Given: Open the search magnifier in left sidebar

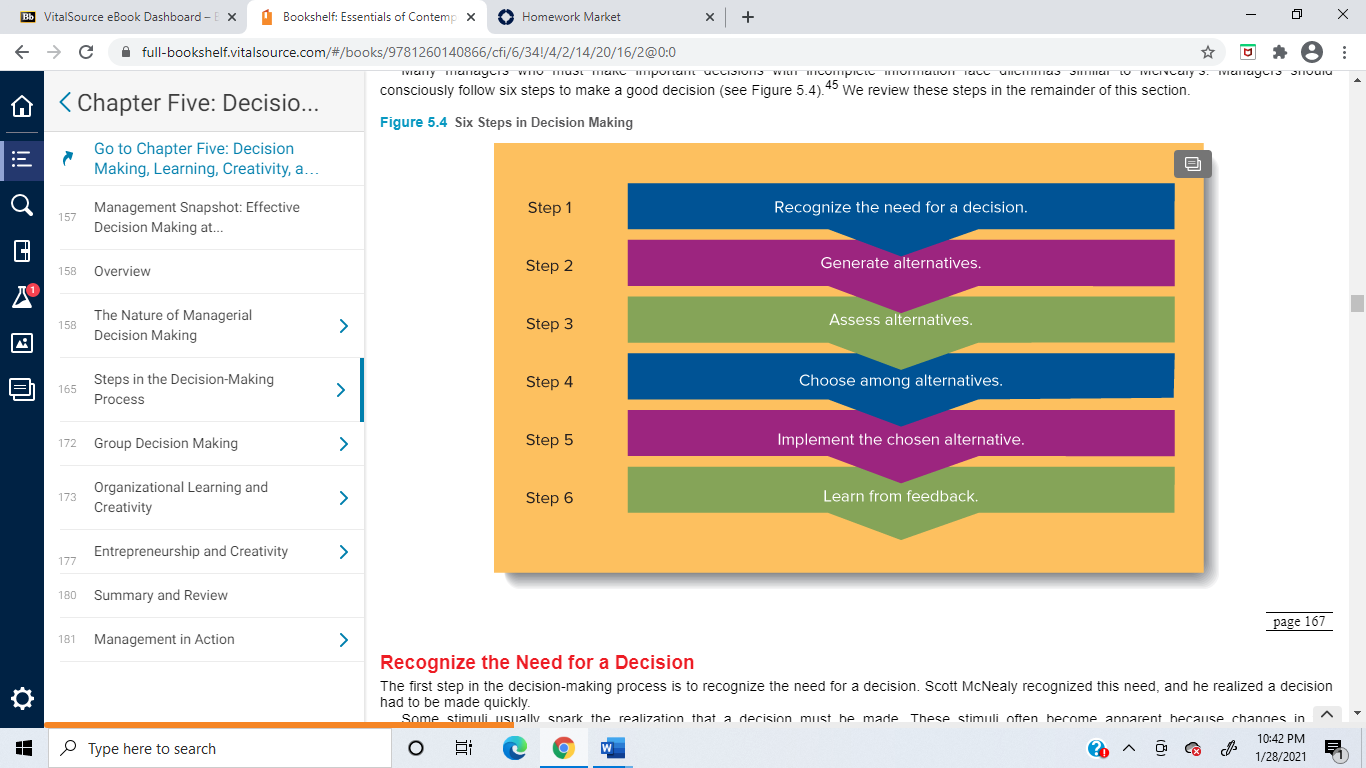Looking at the screenshot, I should pyautogui.click(x=22, y=205).
